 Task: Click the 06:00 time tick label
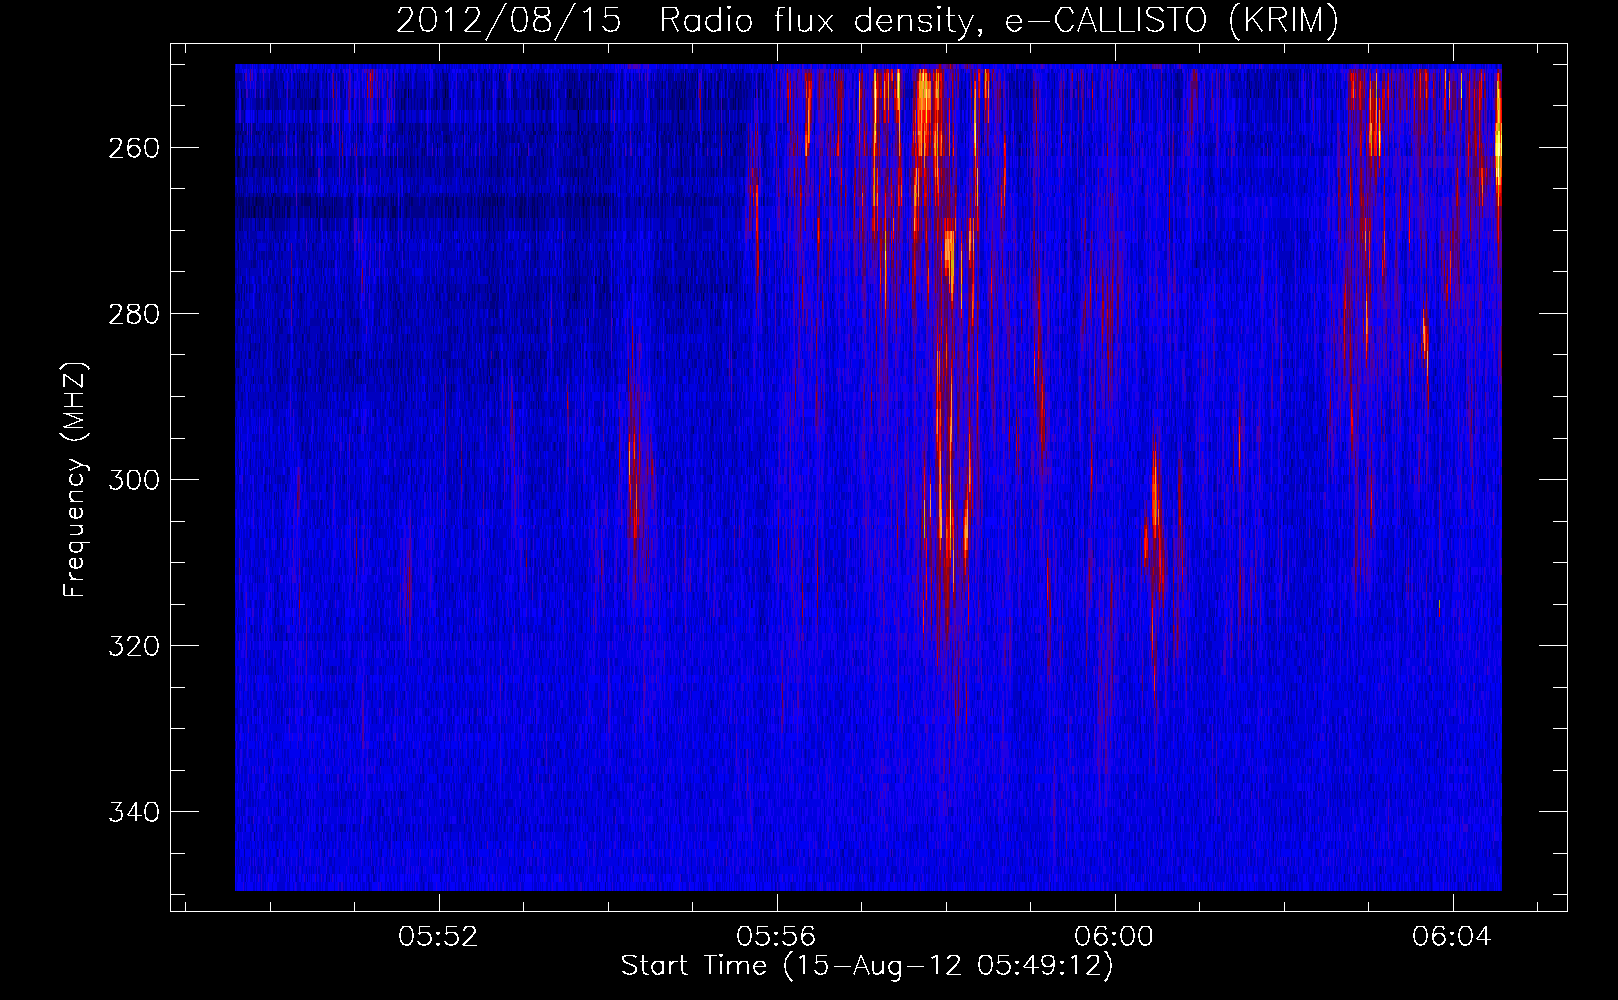(1114, 937)
